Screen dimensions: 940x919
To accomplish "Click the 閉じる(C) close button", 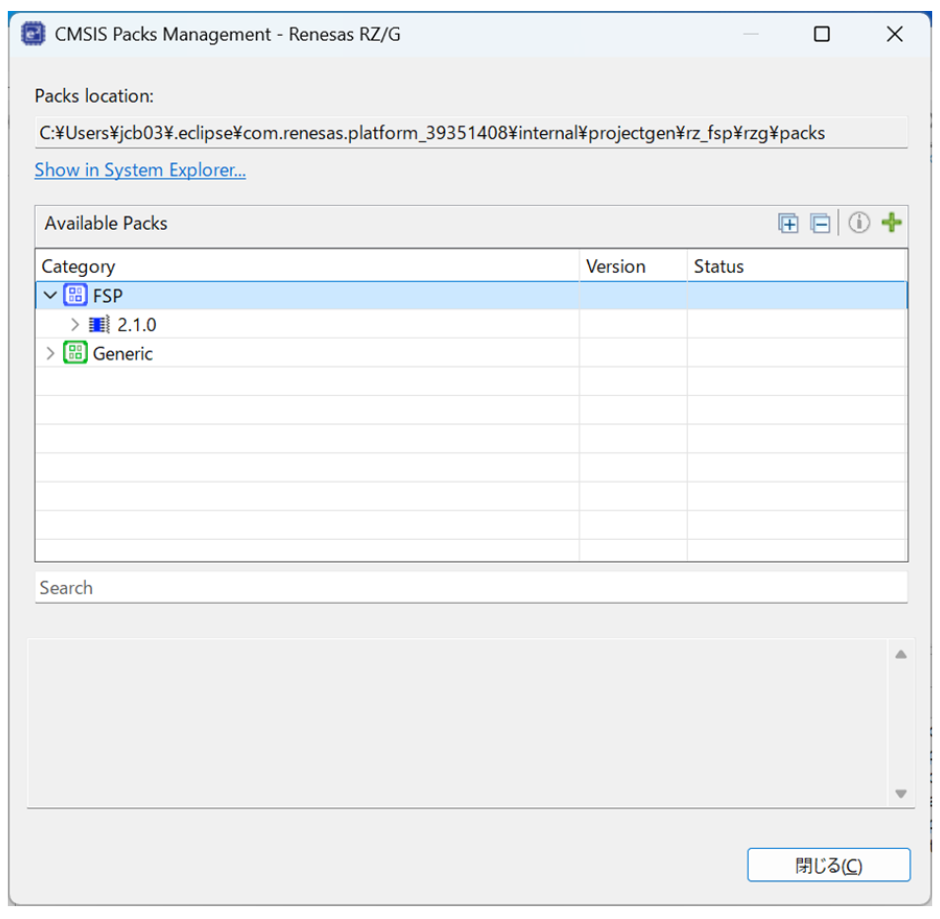I will click(x=828, y=865).
